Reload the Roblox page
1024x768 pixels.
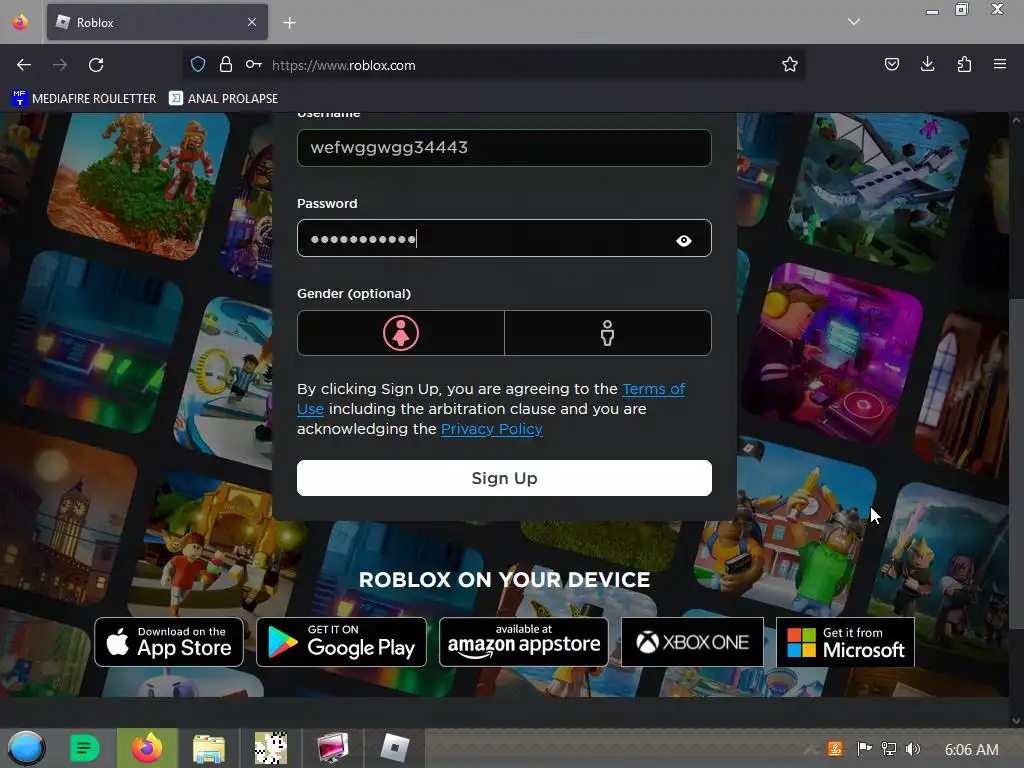[96, 65]
